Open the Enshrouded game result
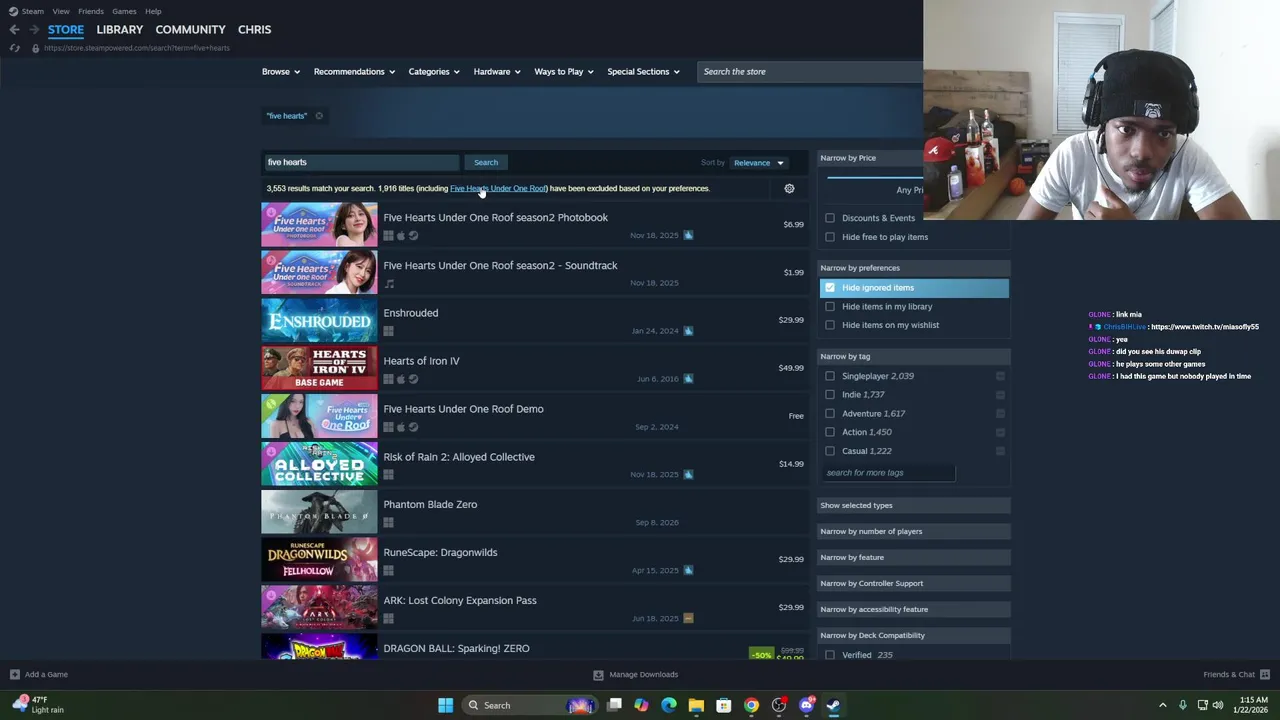1280x720 pixels. tap(535, 320)
